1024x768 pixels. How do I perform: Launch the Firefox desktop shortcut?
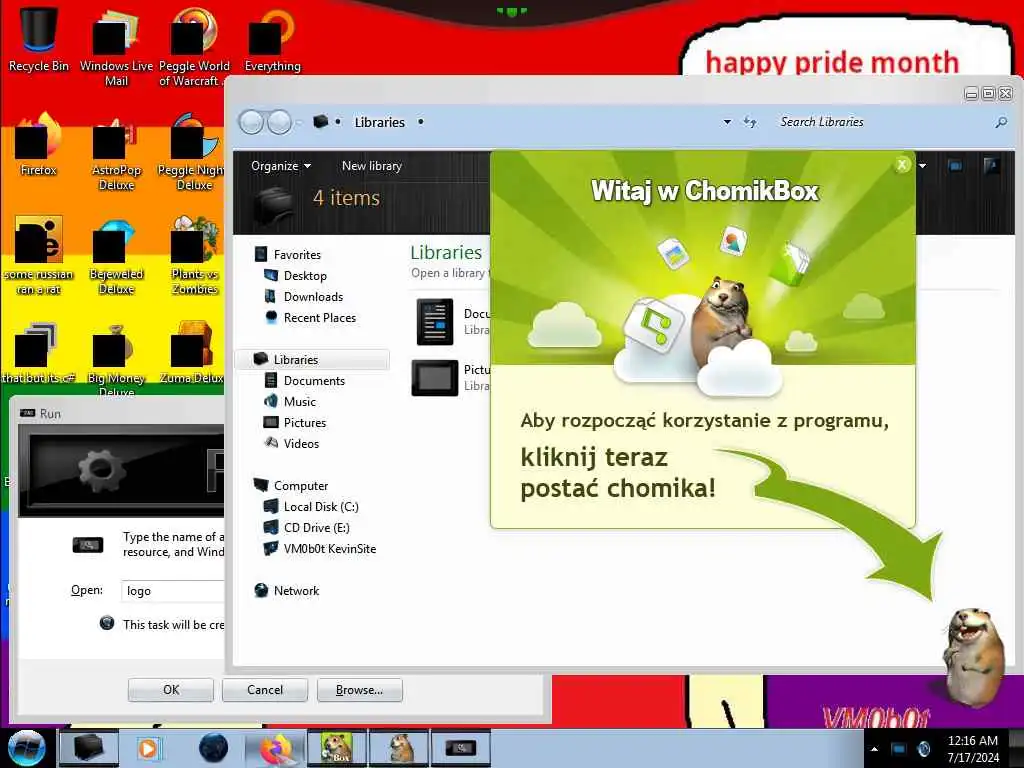(x=38, y=145)
